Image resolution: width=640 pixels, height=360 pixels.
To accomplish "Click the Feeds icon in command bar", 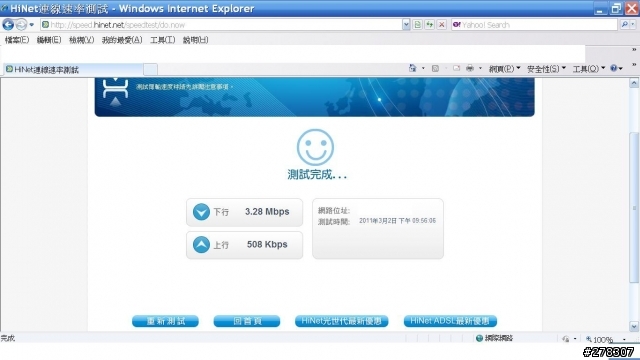I will pos(435,69).
